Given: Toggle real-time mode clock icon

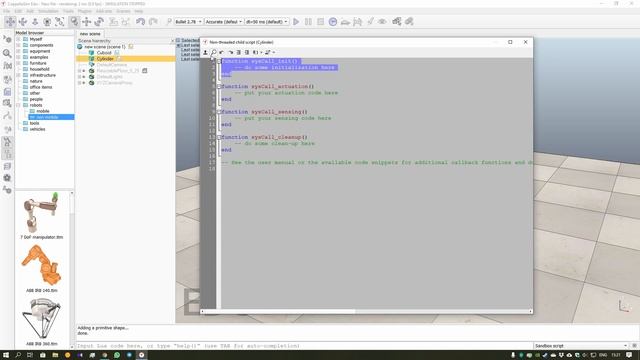Looking at the screenshot, I should [333, 22].
